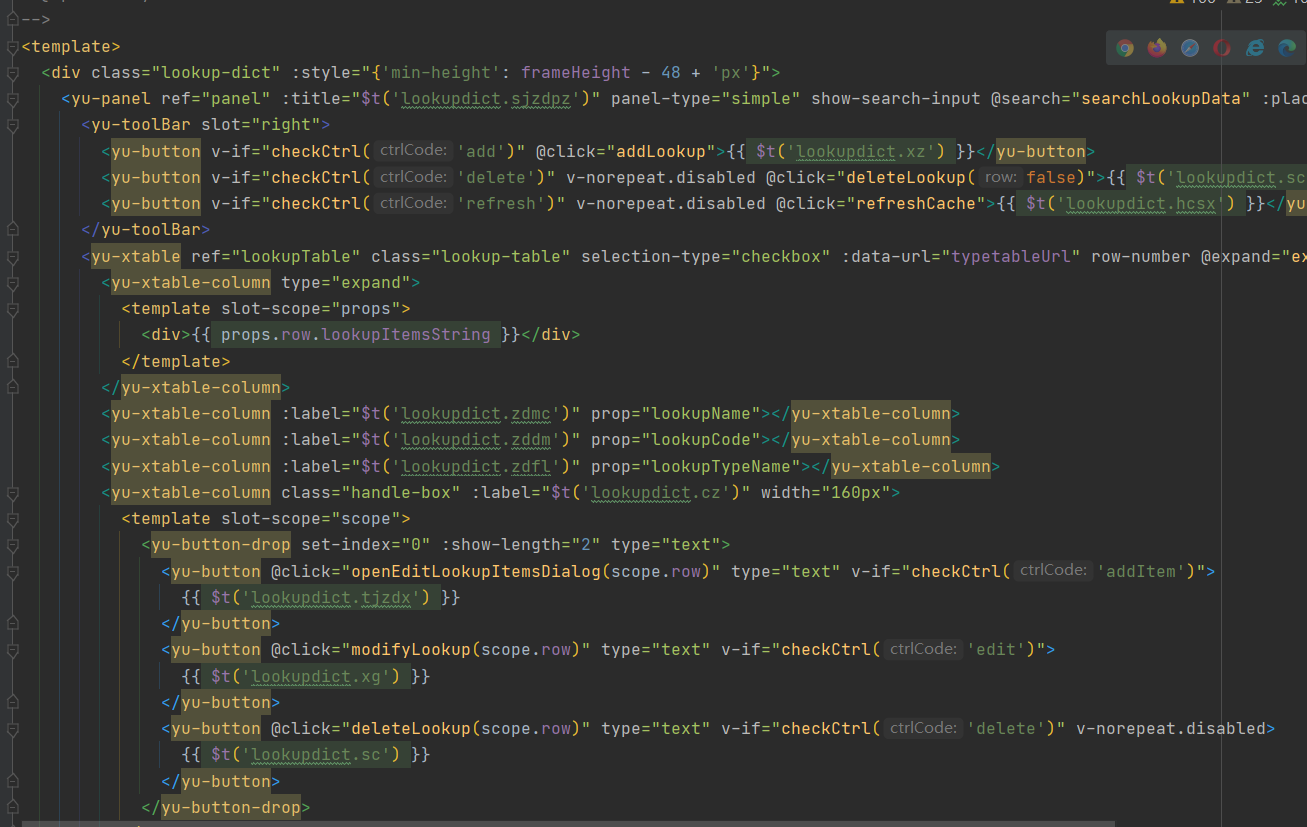Fold the yu-panel ref="panel" block
Image resolution: width=1307 pixels, height=827 pixels.
11,99
